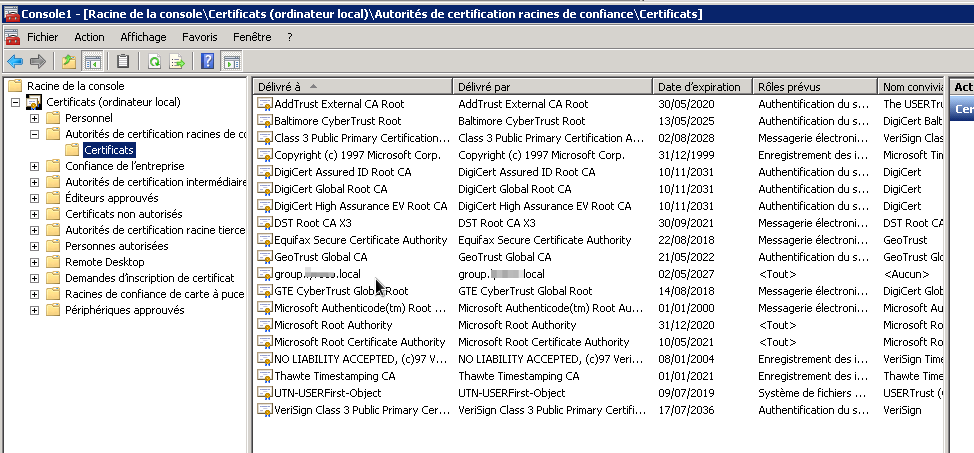Click the certificate icon beside DigiCert Global Root CA
The width and height of the screenshot is (974, 453).
[x=265, y=189]
